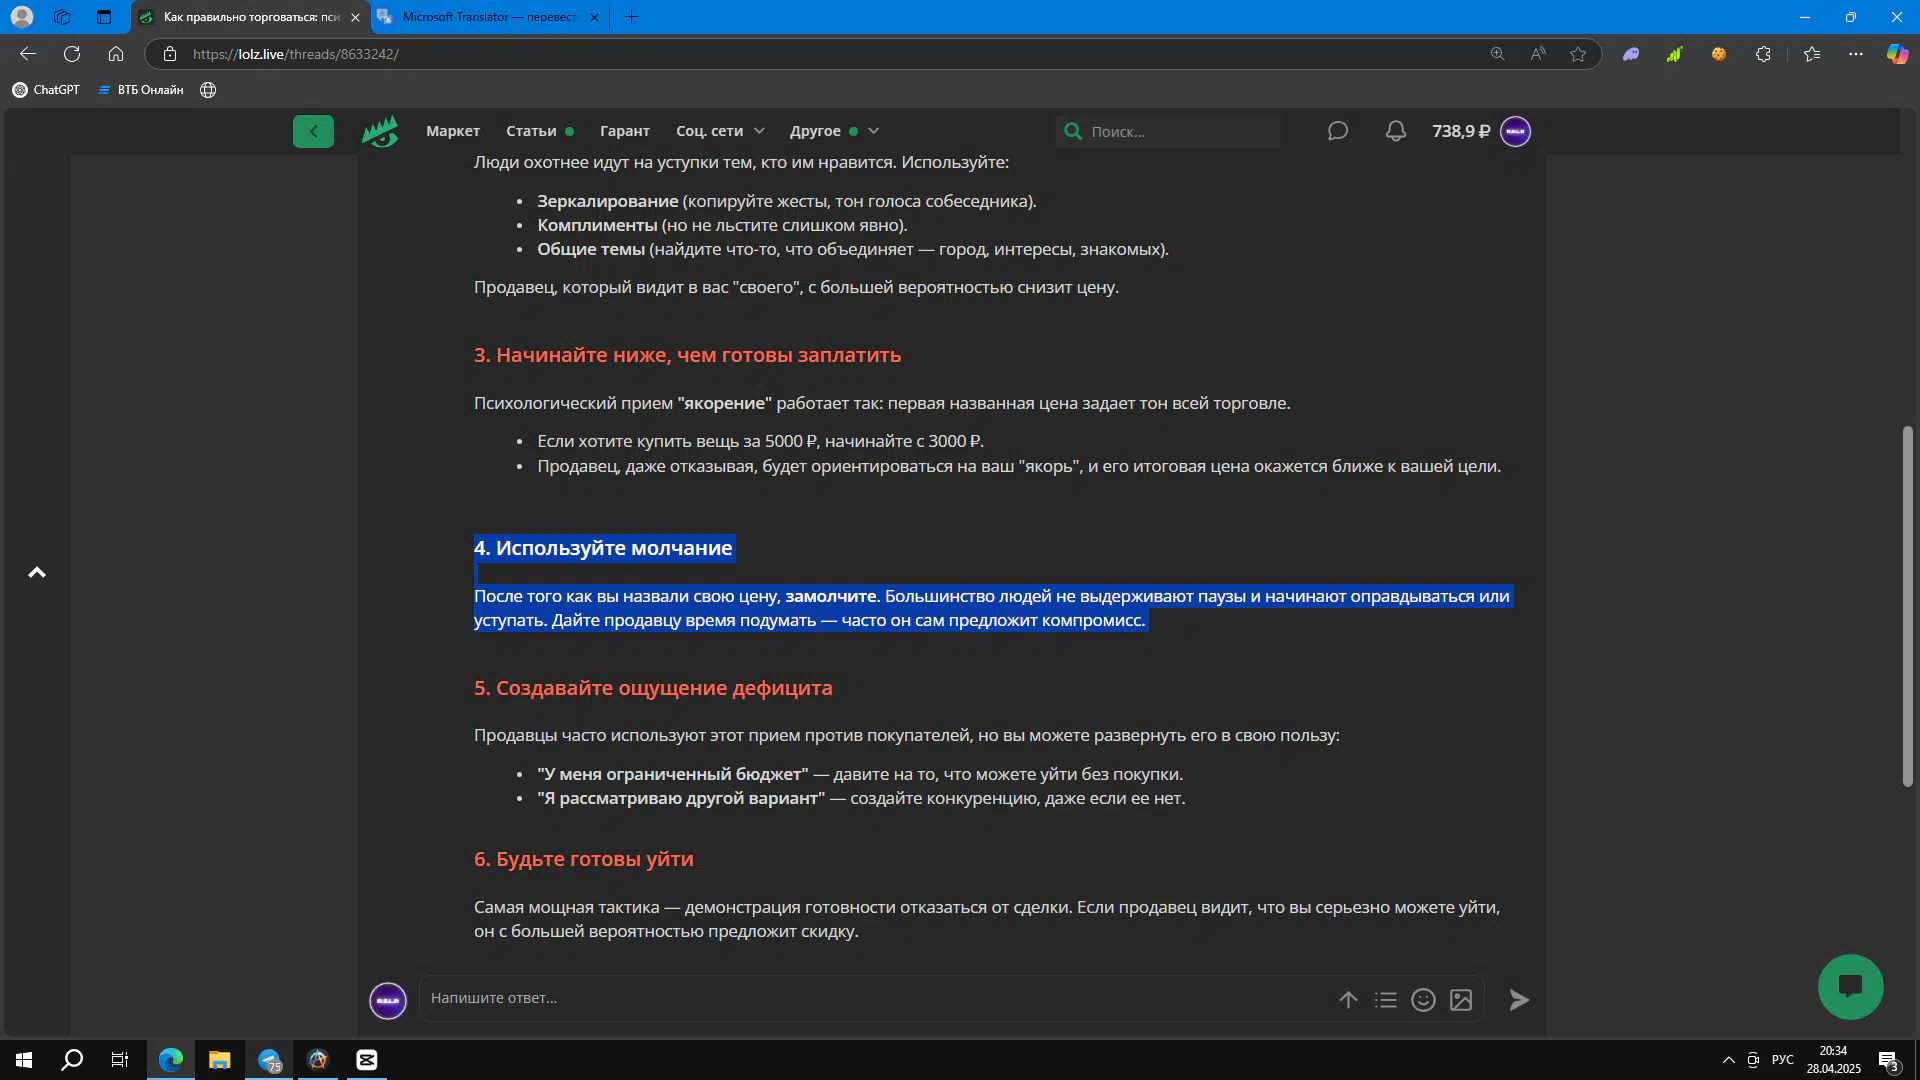Open the conversations chat bubble icon

coord(1338,131)
